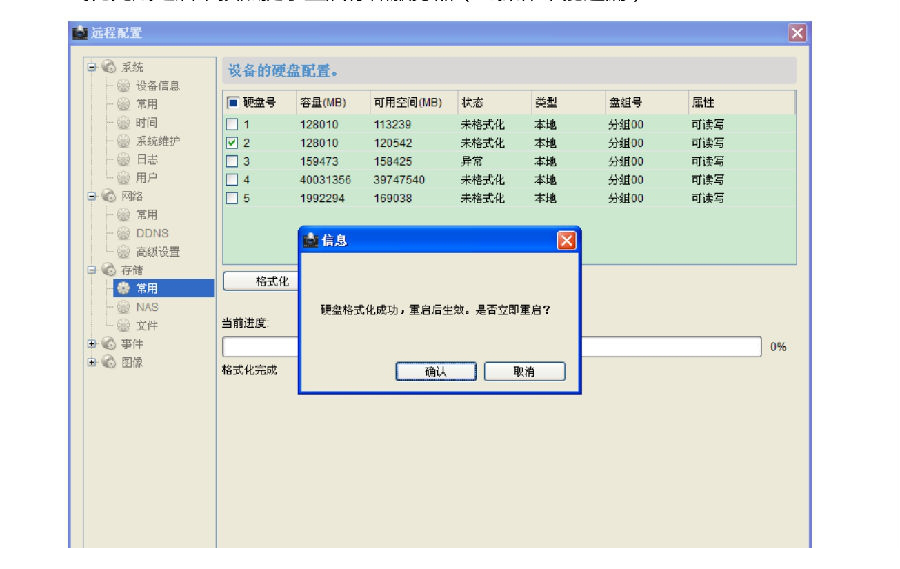Check the box for disk 1
Viewport: 900px width, 569px height.
coord(232,124)
